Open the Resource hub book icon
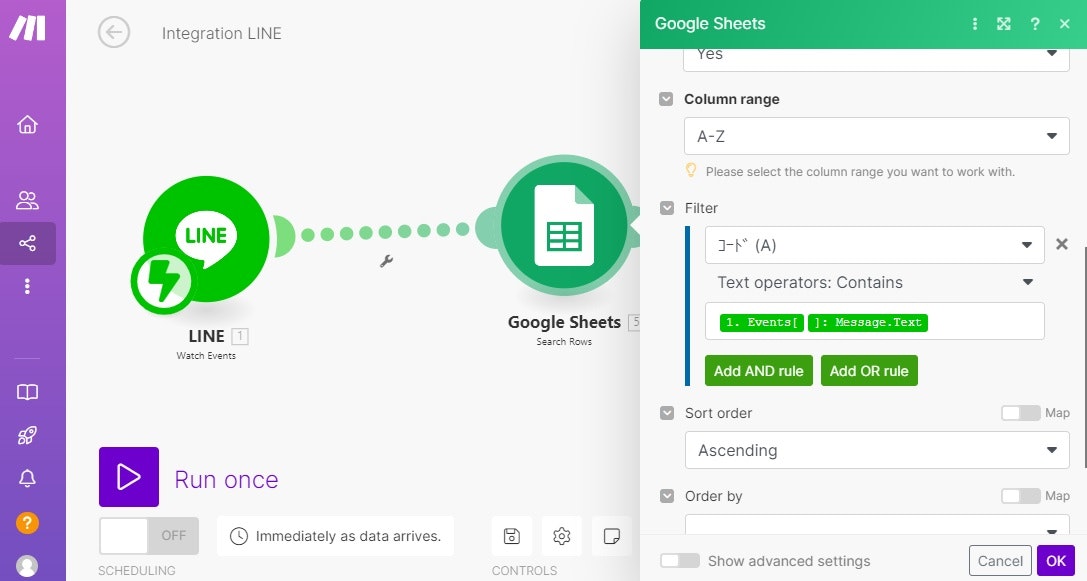This screenshot has height=581, width=1087. (27, 392)
